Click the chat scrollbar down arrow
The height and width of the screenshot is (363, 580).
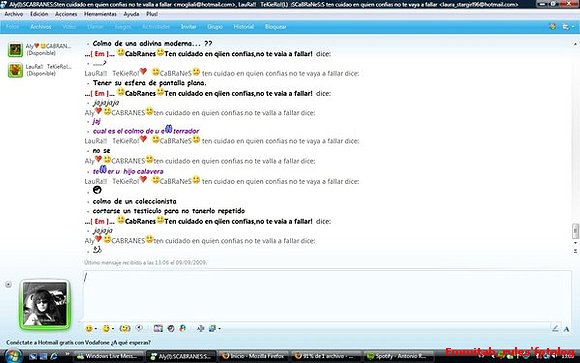point(575,243)
